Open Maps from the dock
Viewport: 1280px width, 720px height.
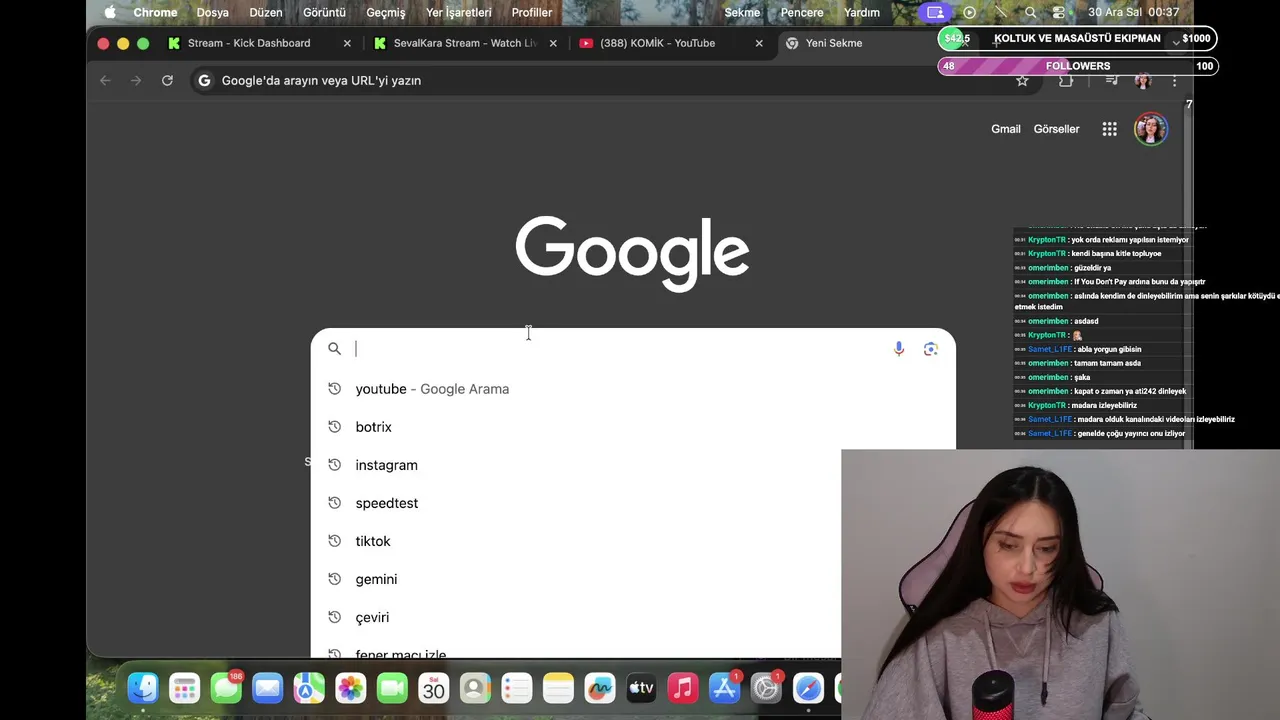[x=309, y=688]
